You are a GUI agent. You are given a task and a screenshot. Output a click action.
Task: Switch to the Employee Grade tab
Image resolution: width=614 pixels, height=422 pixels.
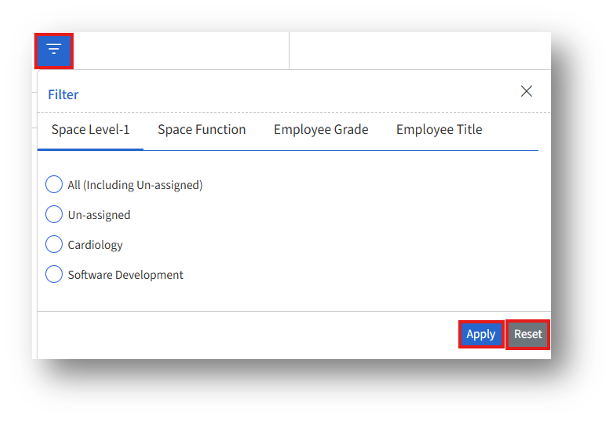[x=321, y=130]
